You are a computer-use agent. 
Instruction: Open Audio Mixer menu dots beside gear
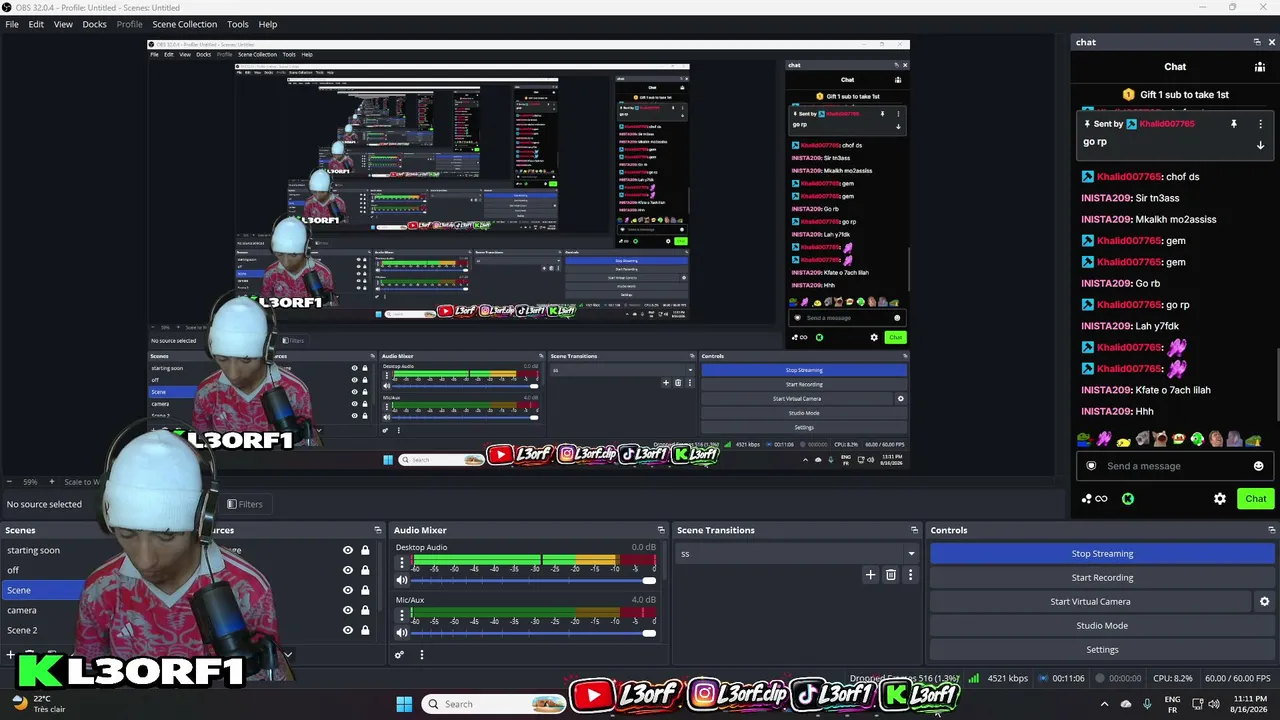click(421, 655)
